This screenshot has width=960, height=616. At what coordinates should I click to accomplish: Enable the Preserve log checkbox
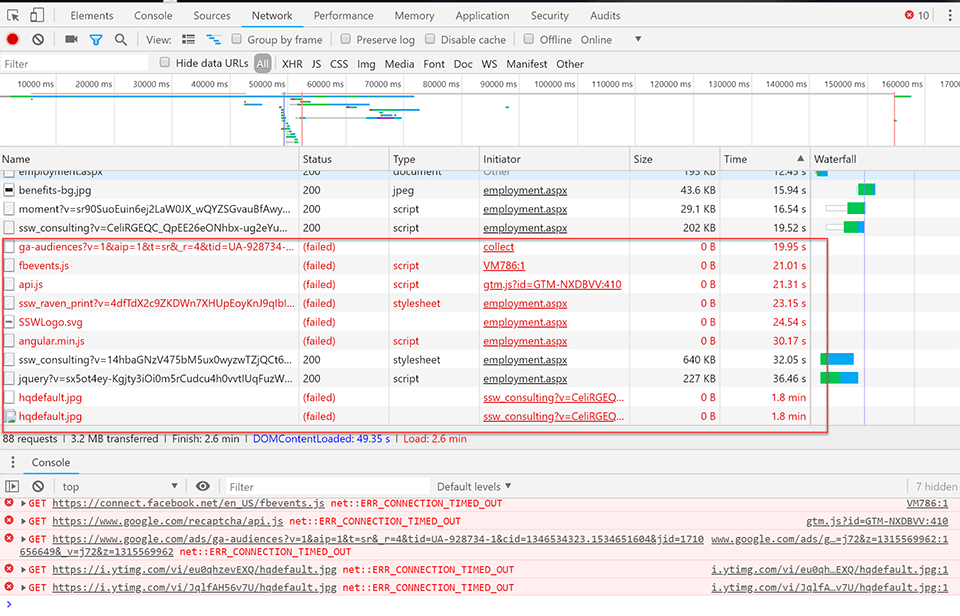[x=346, y=40]
